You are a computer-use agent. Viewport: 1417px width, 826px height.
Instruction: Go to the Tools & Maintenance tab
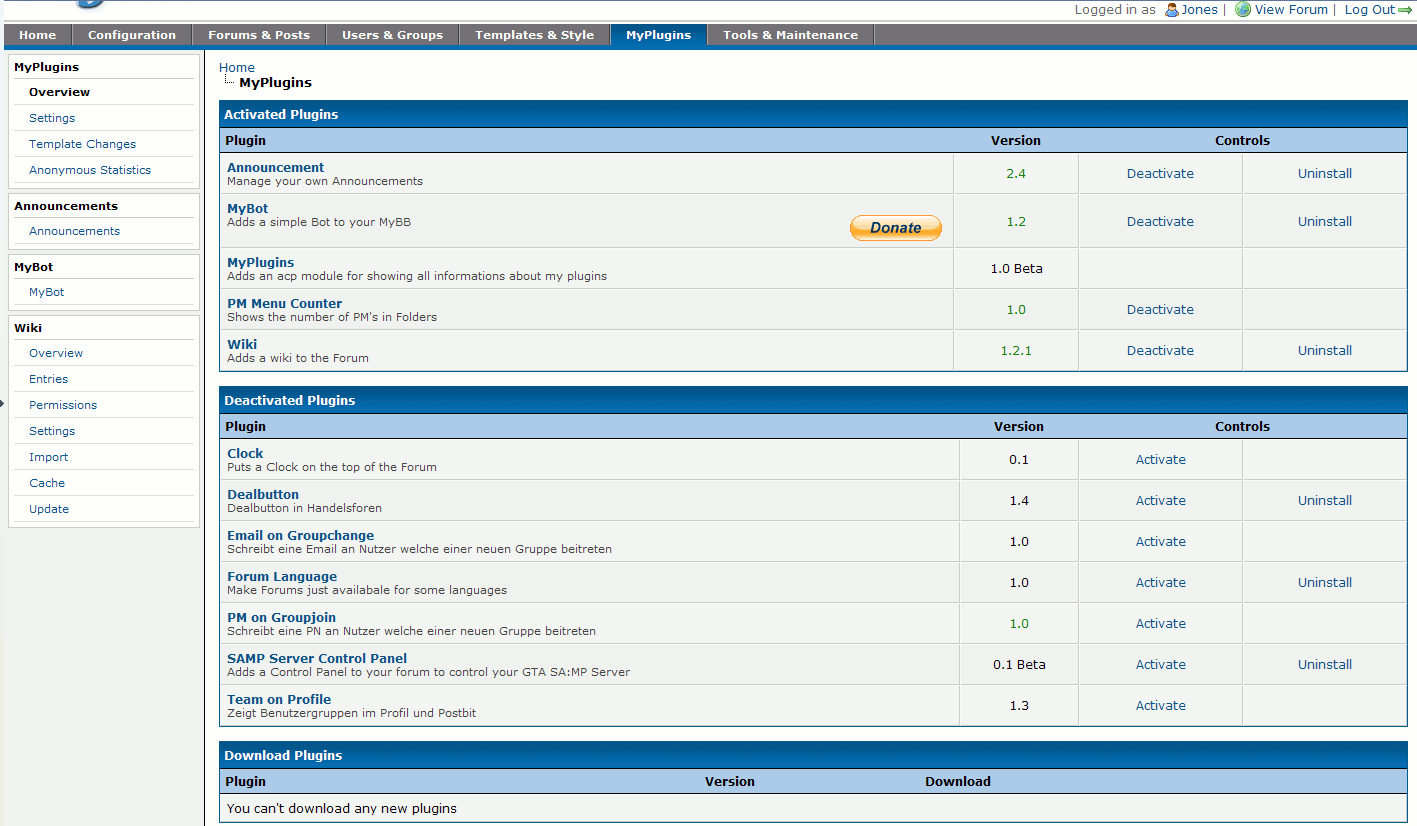pos(790,35)
